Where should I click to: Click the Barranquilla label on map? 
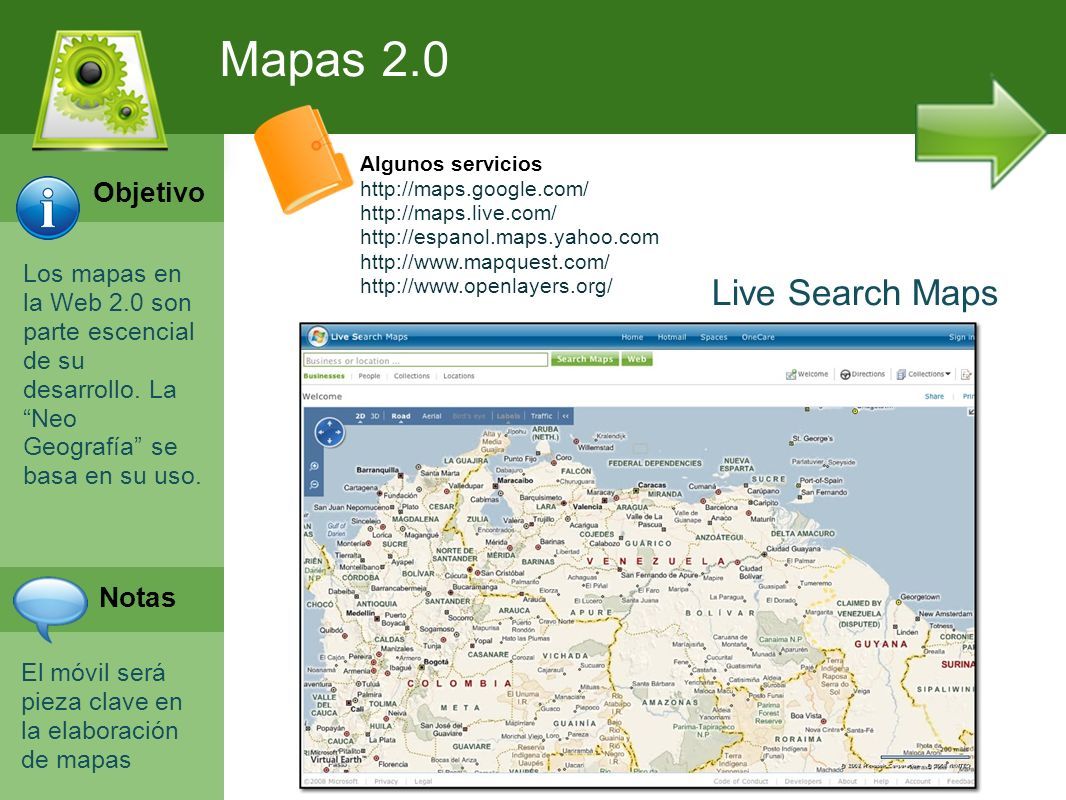[377, 470]
